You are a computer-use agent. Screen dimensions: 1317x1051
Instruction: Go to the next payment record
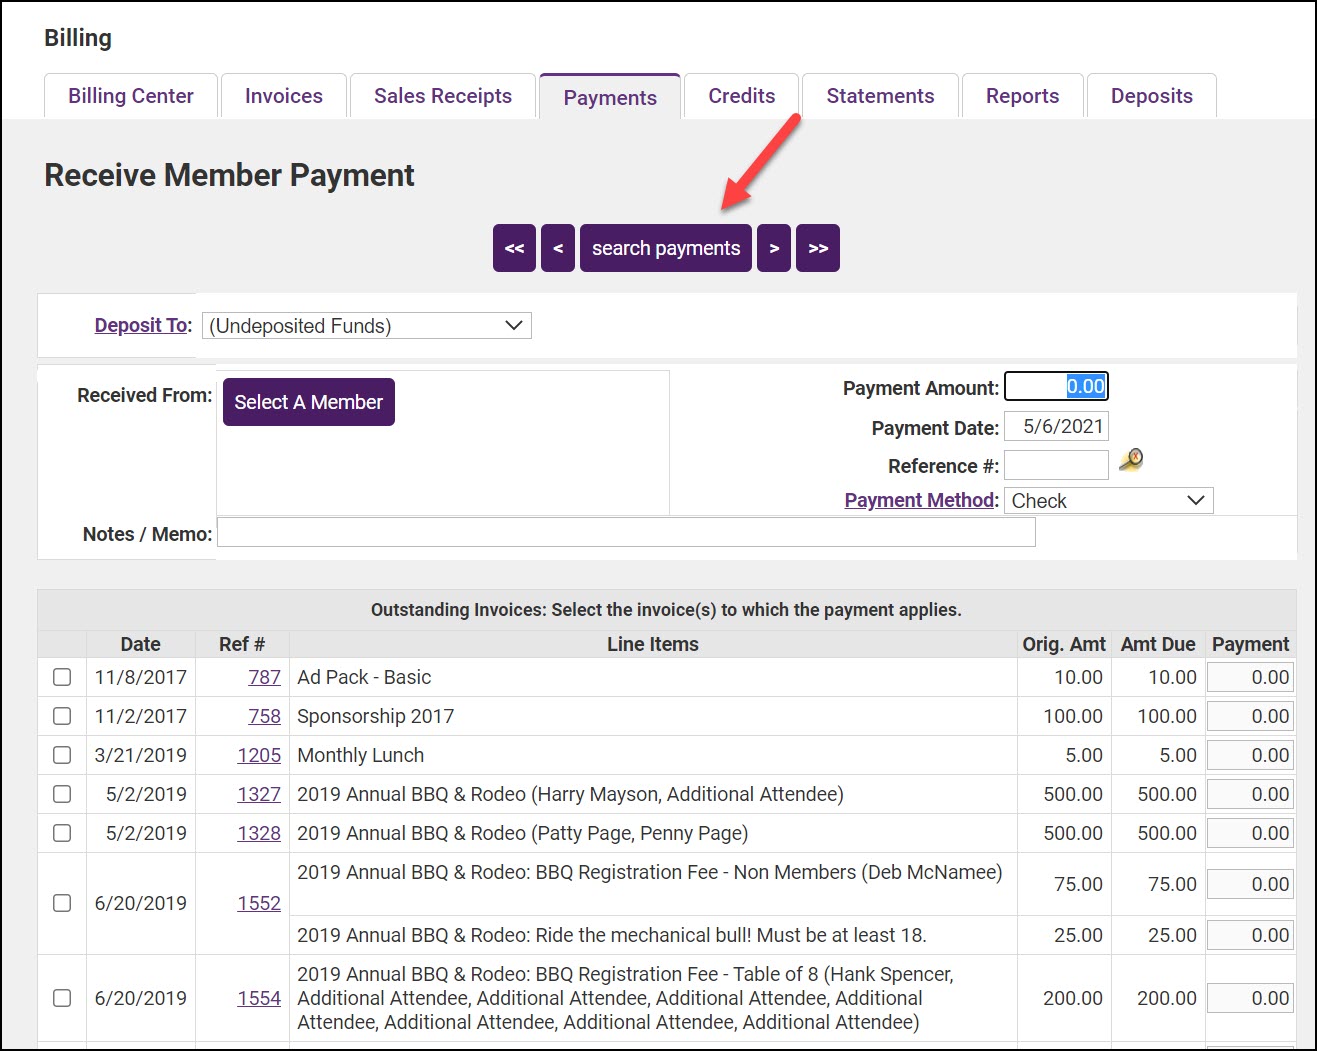point(774,248)
